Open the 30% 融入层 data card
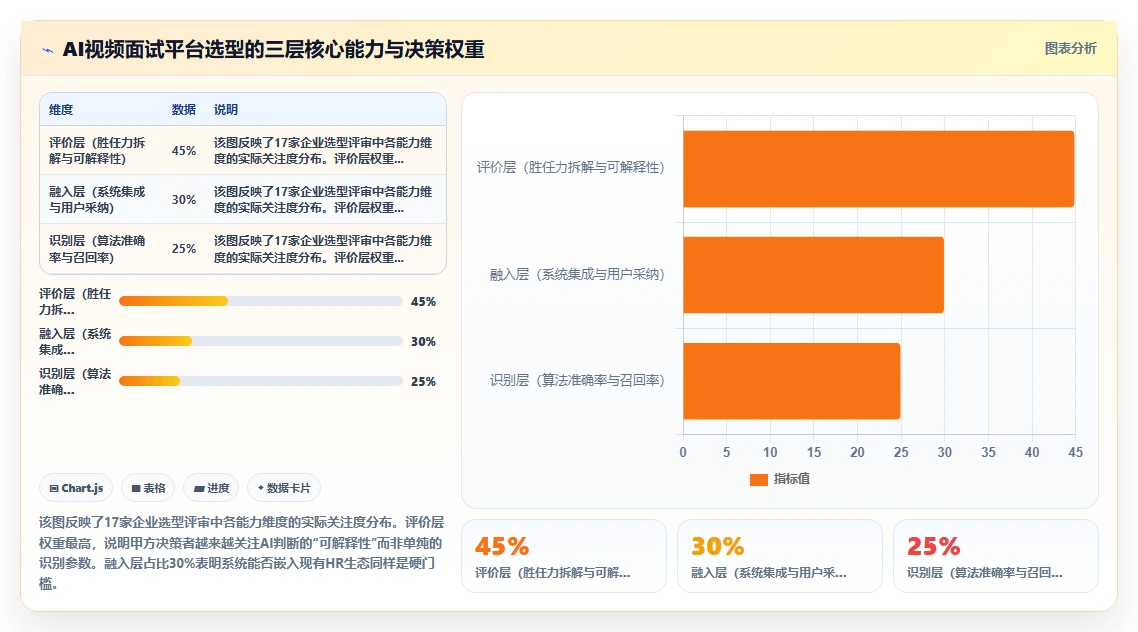1138x632 pixels. (x=779, y=557)
